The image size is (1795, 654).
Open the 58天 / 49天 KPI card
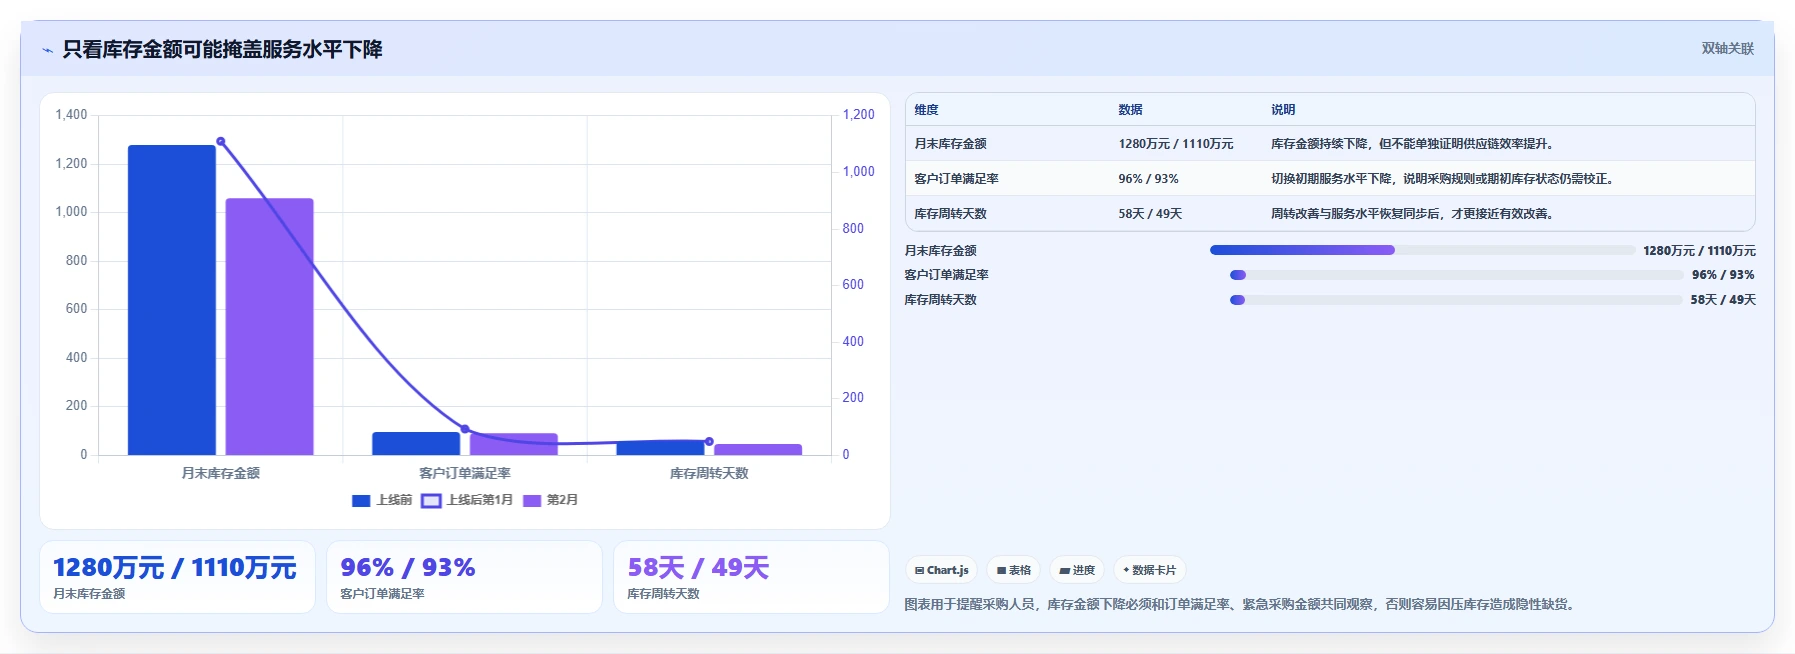click(751, 577)
